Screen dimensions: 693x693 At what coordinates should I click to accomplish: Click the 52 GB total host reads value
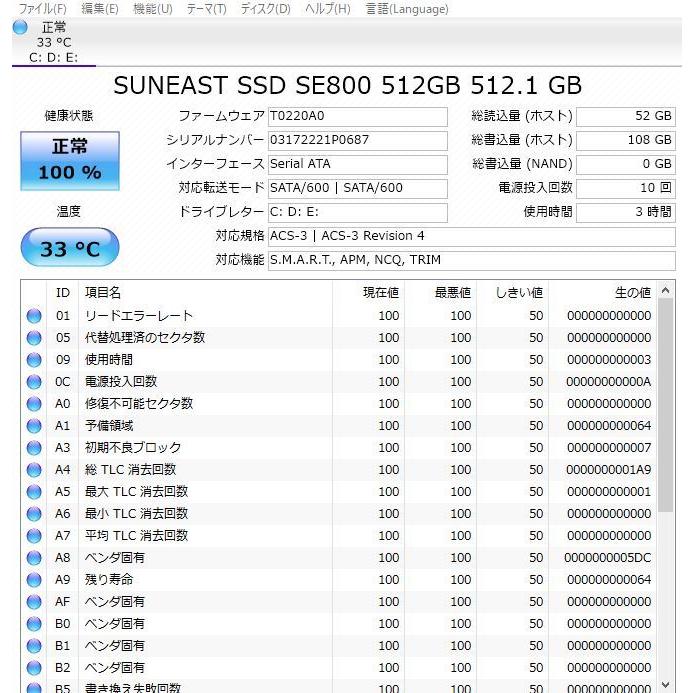[x=626, y=116]
